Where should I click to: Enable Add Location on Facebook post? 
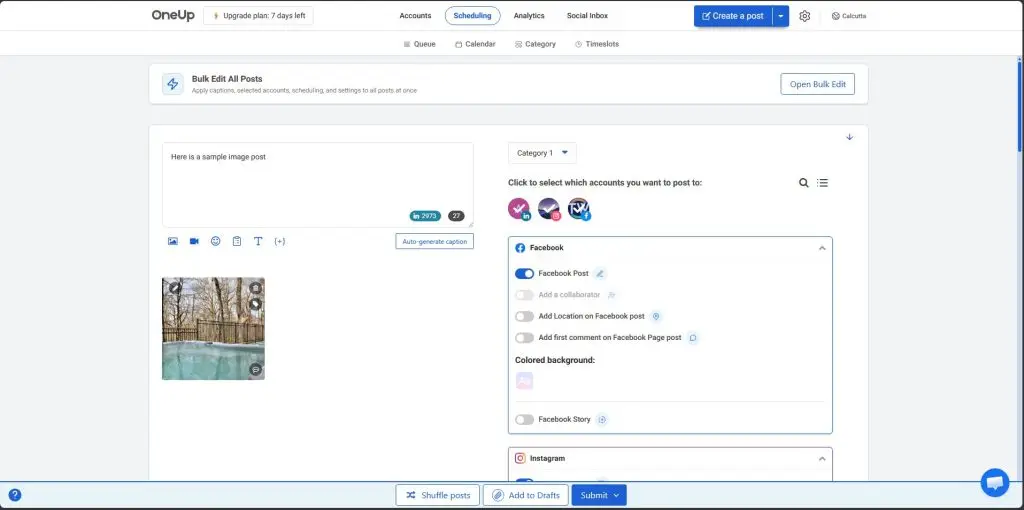pos(524,316)
